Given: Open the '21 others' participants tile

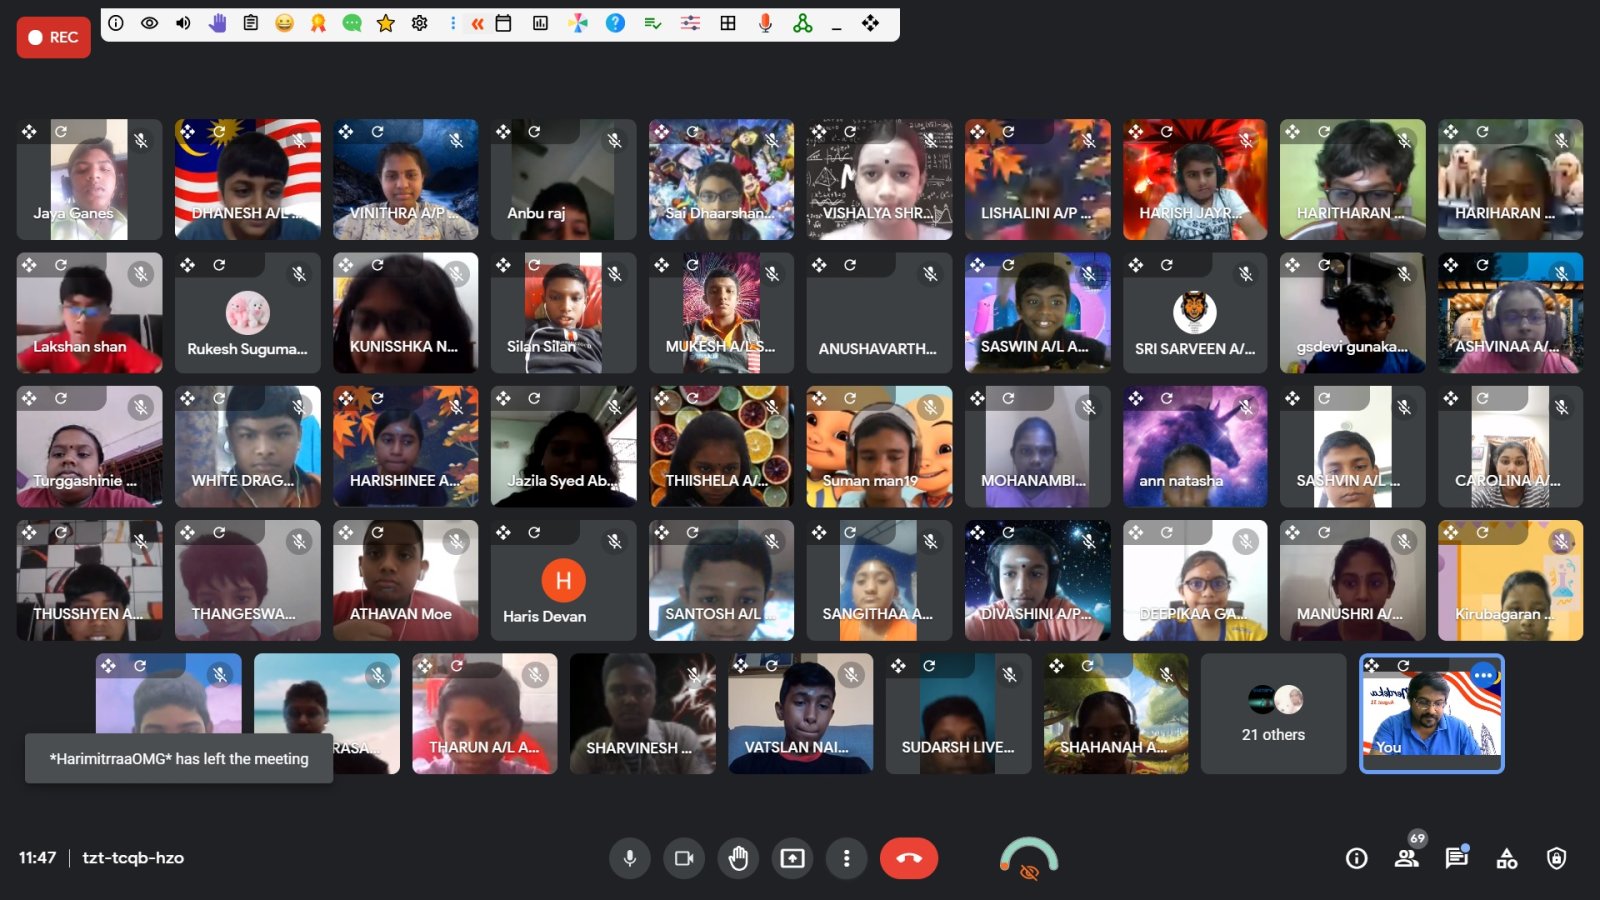Looking at the screenshot, I should (1273, 714).
